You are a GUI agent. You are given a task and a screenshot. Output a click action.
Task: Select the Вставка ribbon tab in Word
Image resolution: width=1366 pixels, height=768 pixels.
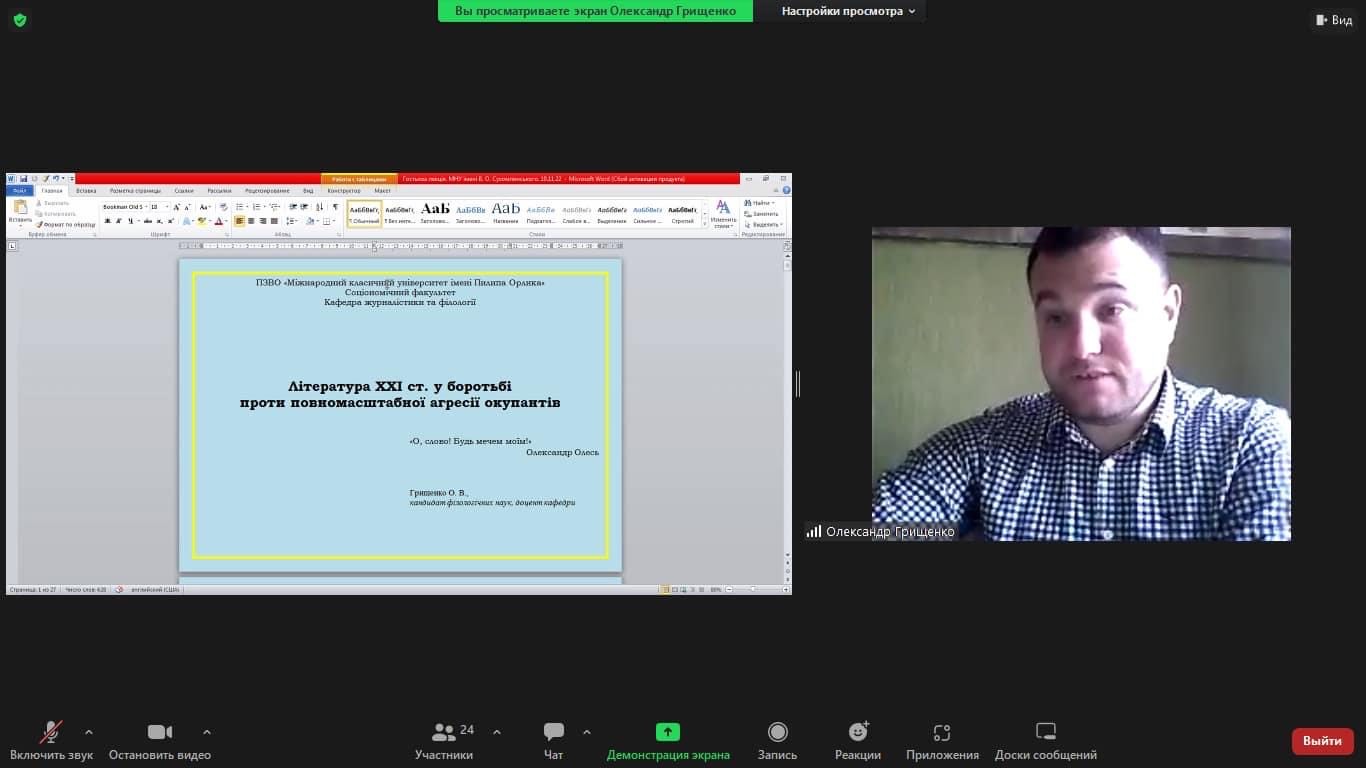coord(86,190)
